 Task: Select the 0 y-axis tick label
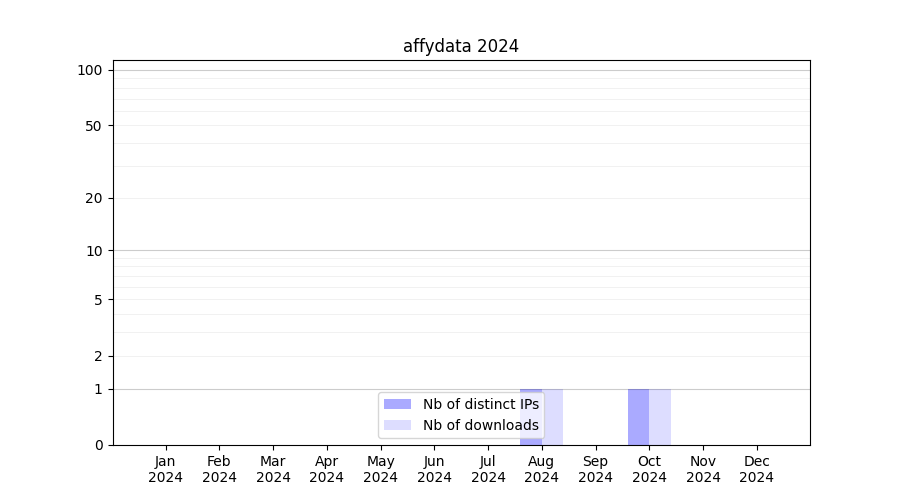[98, 445]
